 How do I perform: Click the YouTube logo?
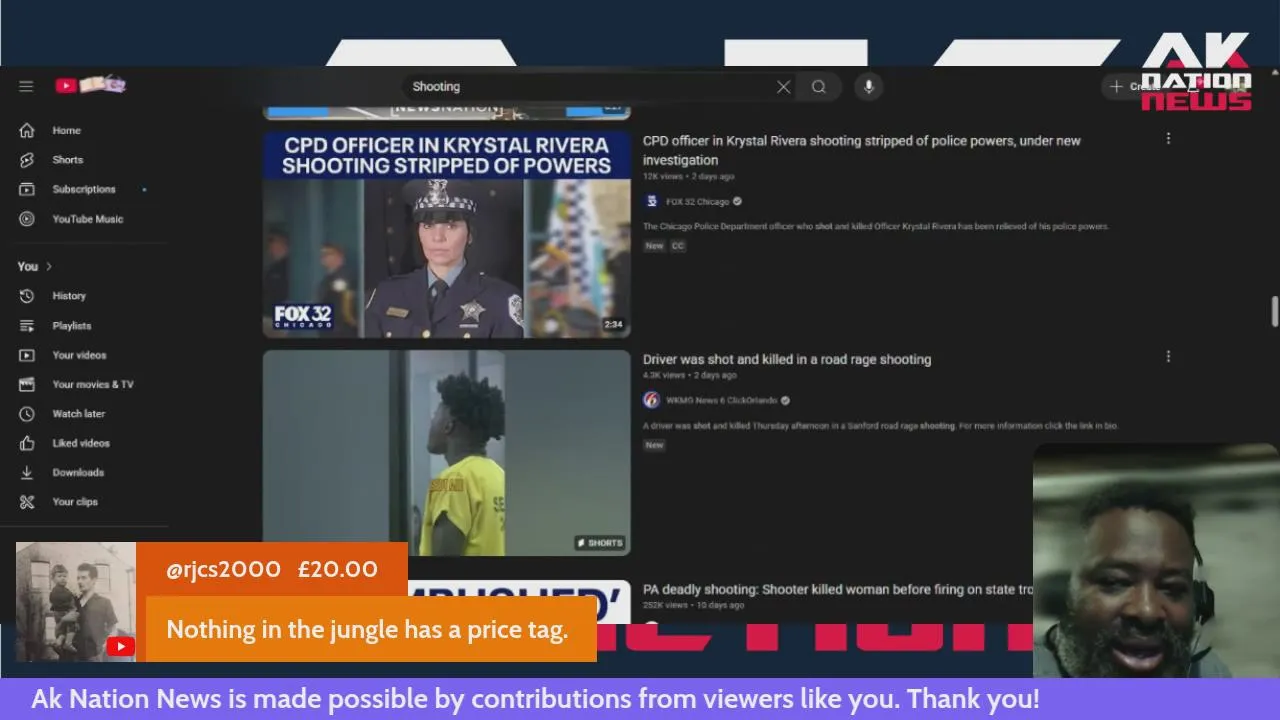click(91, 86)
